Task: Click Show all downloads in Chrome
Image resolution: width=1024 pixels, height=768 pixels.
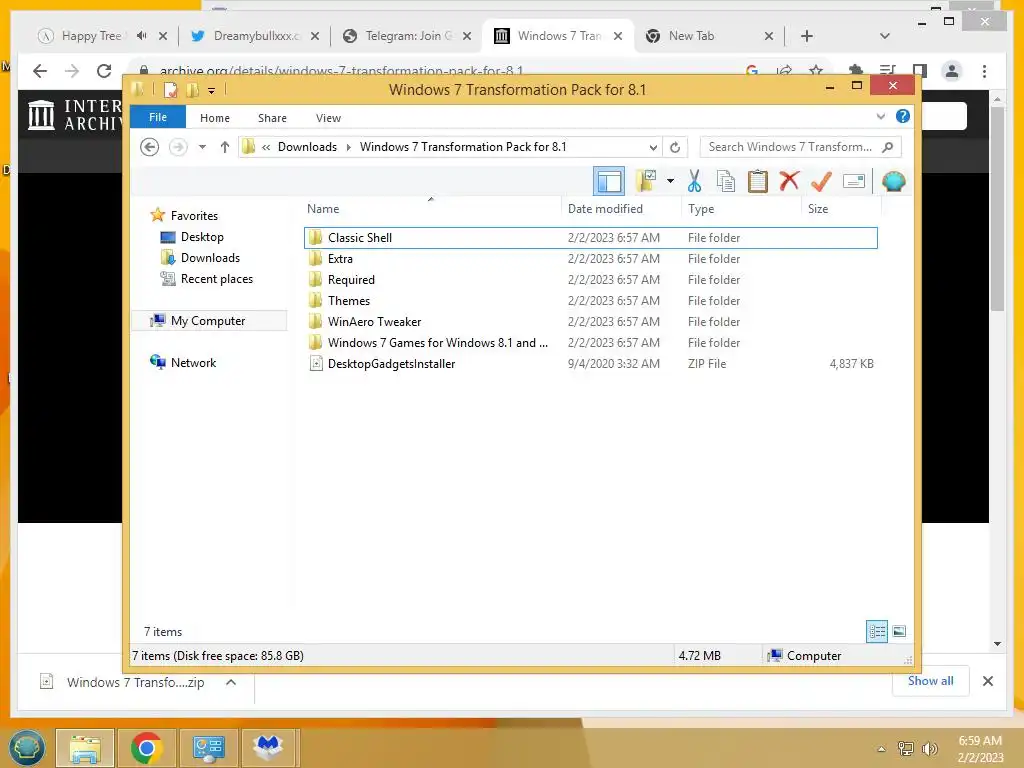Action: (x=931, y=680)
